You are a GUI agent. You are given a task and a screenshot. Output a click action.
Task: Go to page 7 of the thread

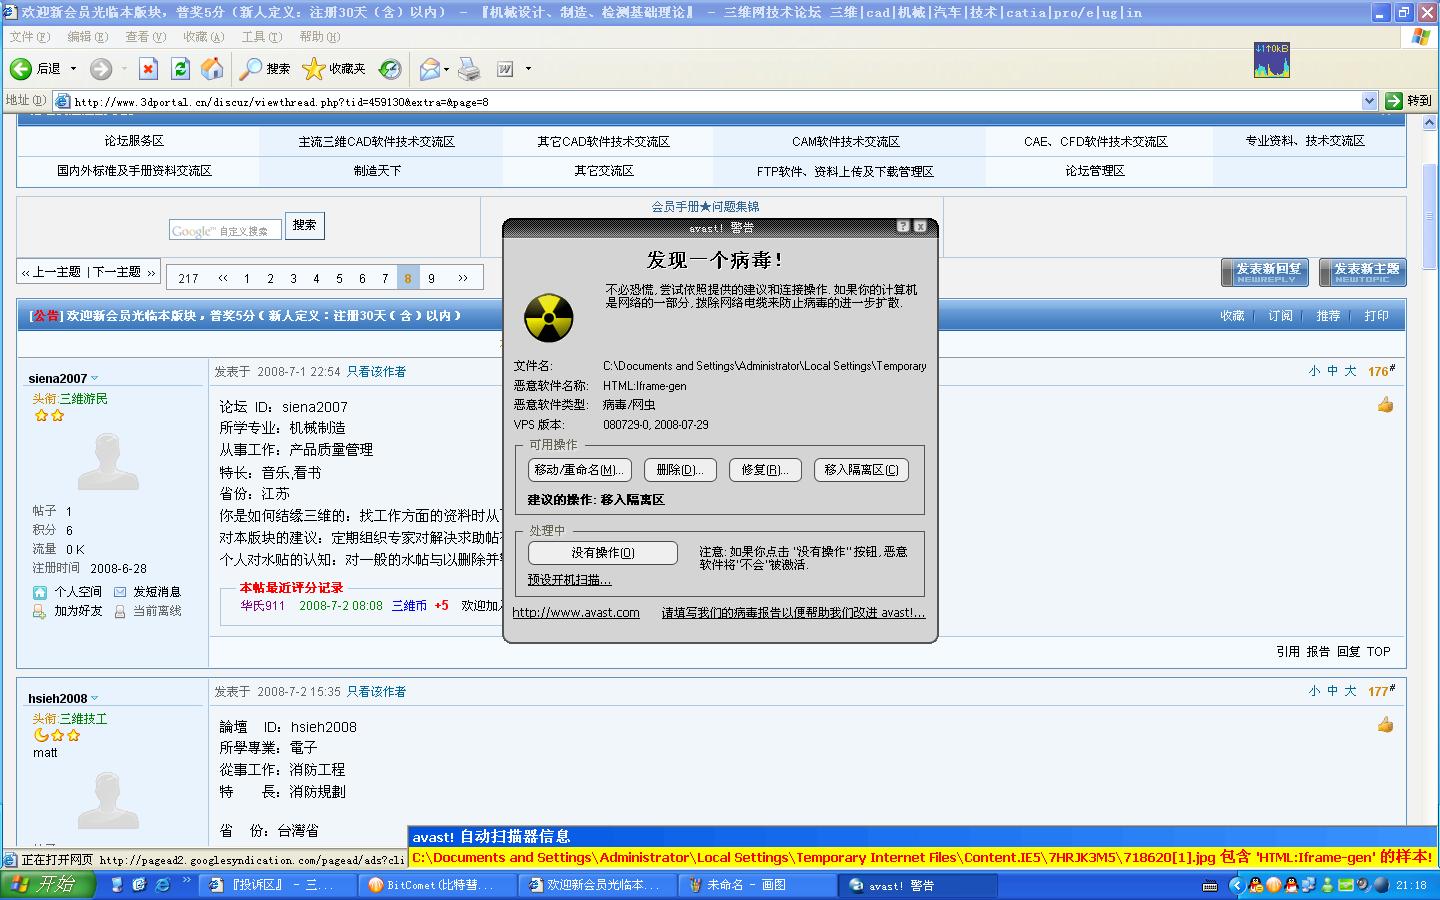pyautogui.click(x=385, y=278)
